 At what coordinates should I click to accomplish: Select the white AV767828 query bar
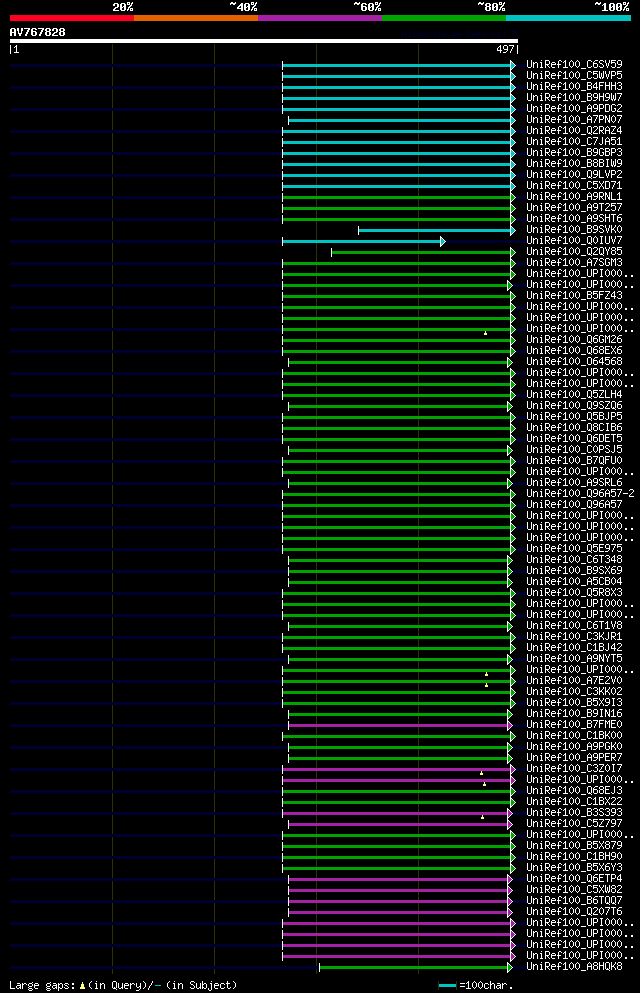pyautogui.click(x=264, y=41)
